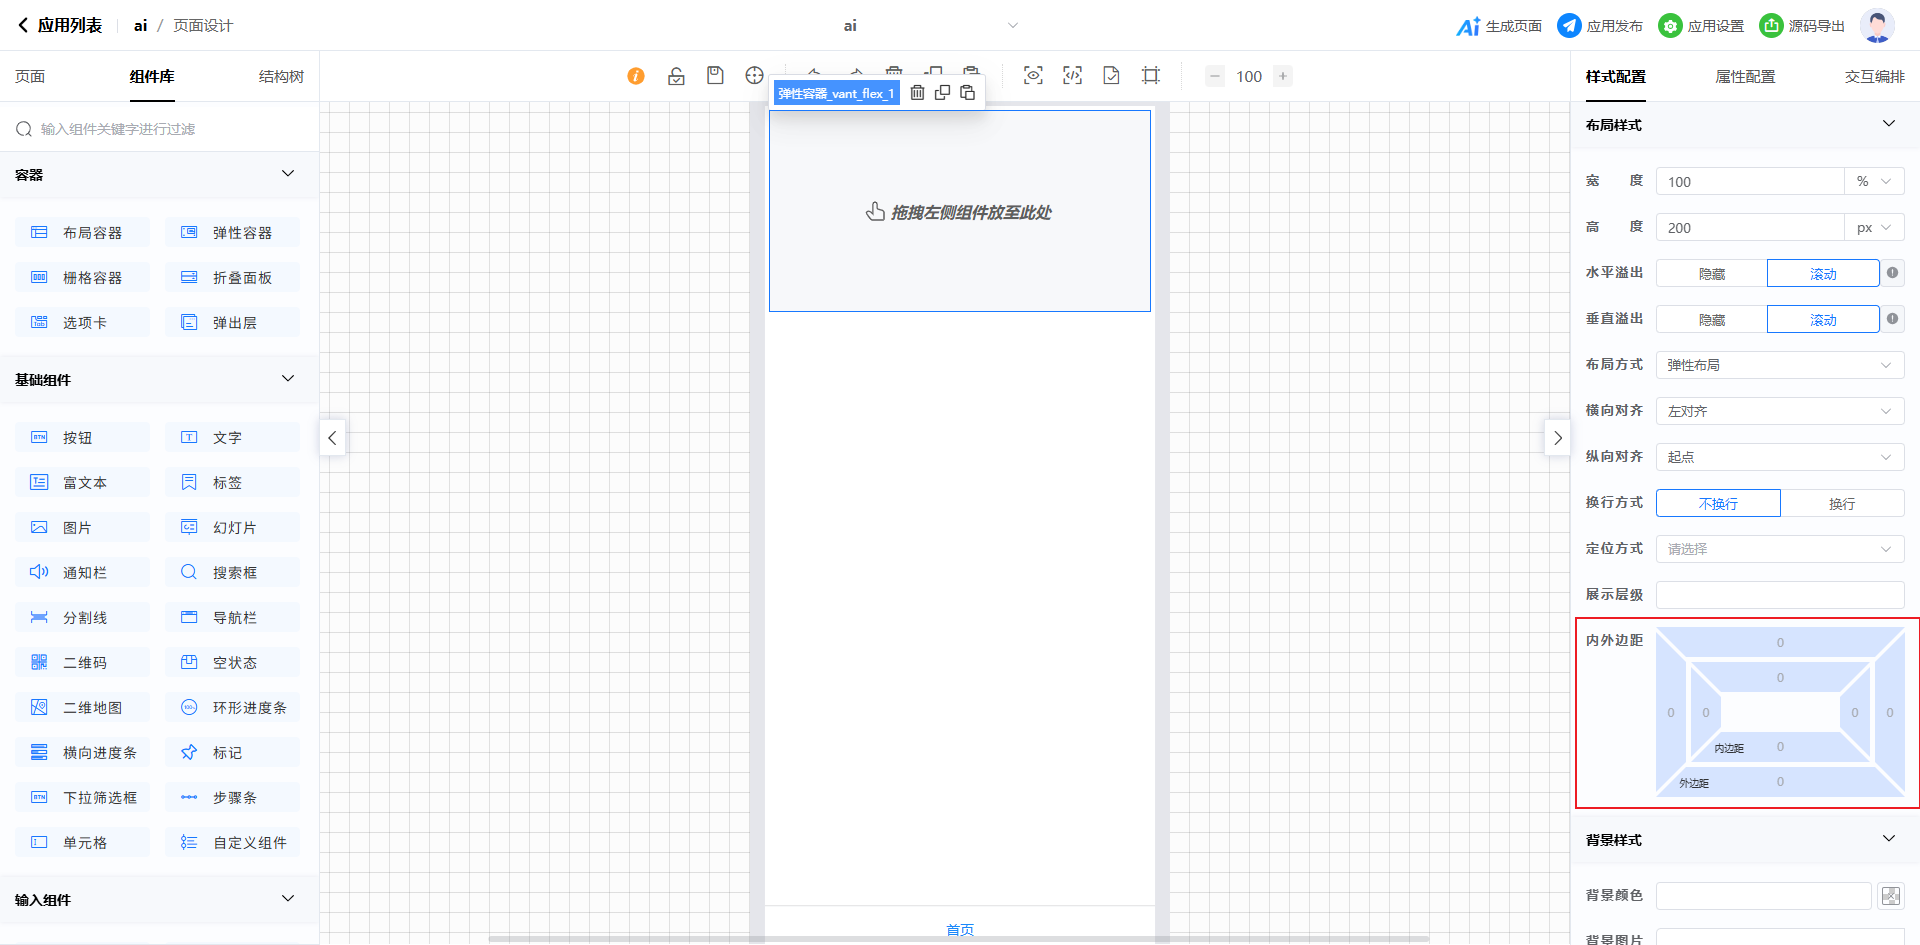Set 水平溢出 to 隐藏
Image resolution: width=1920 pixels, height=945 pixels.
click(1711, 274)
